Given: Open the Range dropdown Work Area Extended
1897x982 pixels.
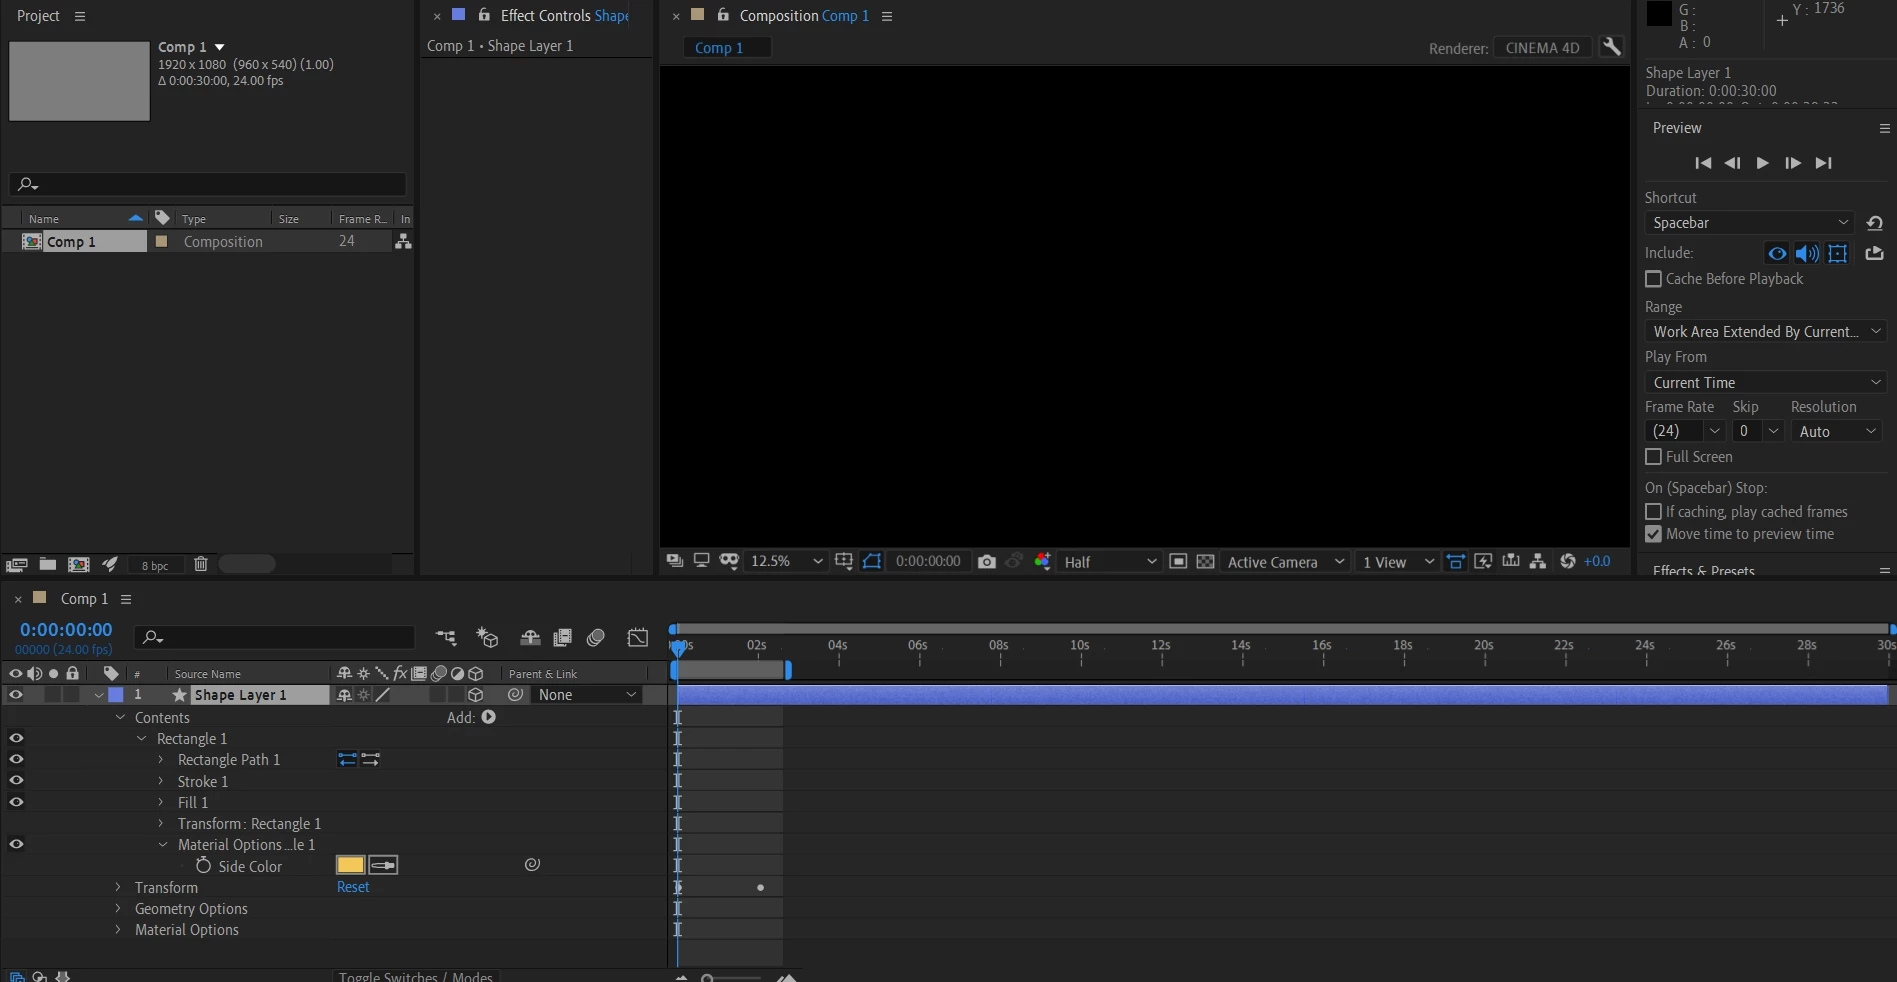Looking at the screenshot, I should point(1765,332).
